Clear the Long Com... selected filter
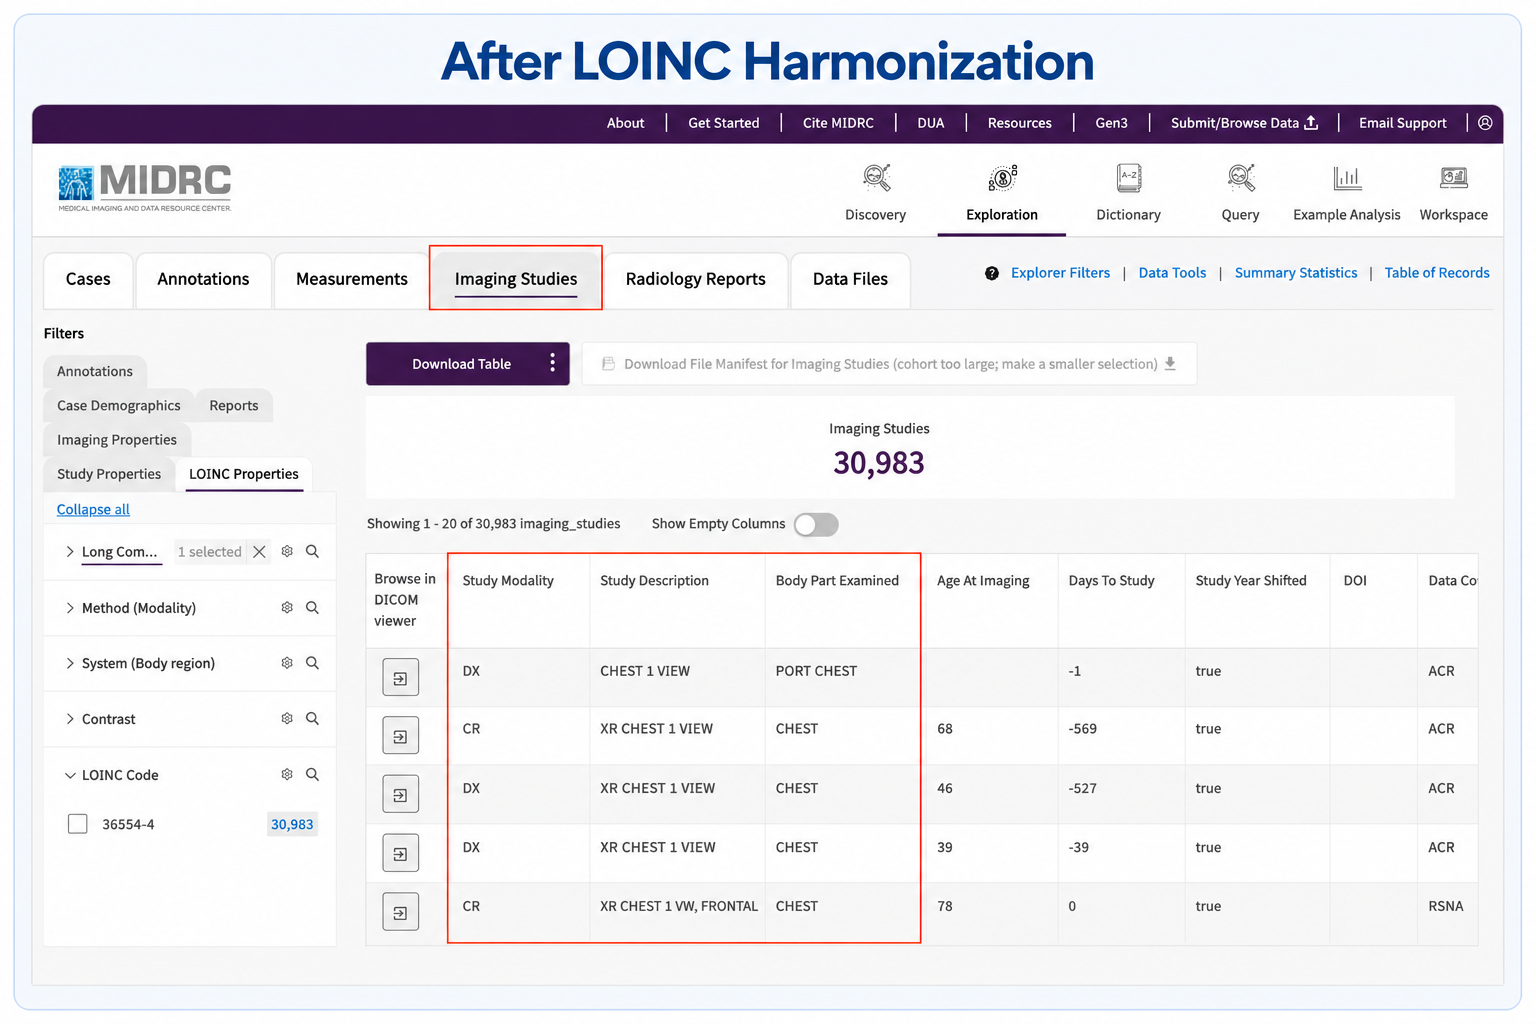 pos(259,552)
